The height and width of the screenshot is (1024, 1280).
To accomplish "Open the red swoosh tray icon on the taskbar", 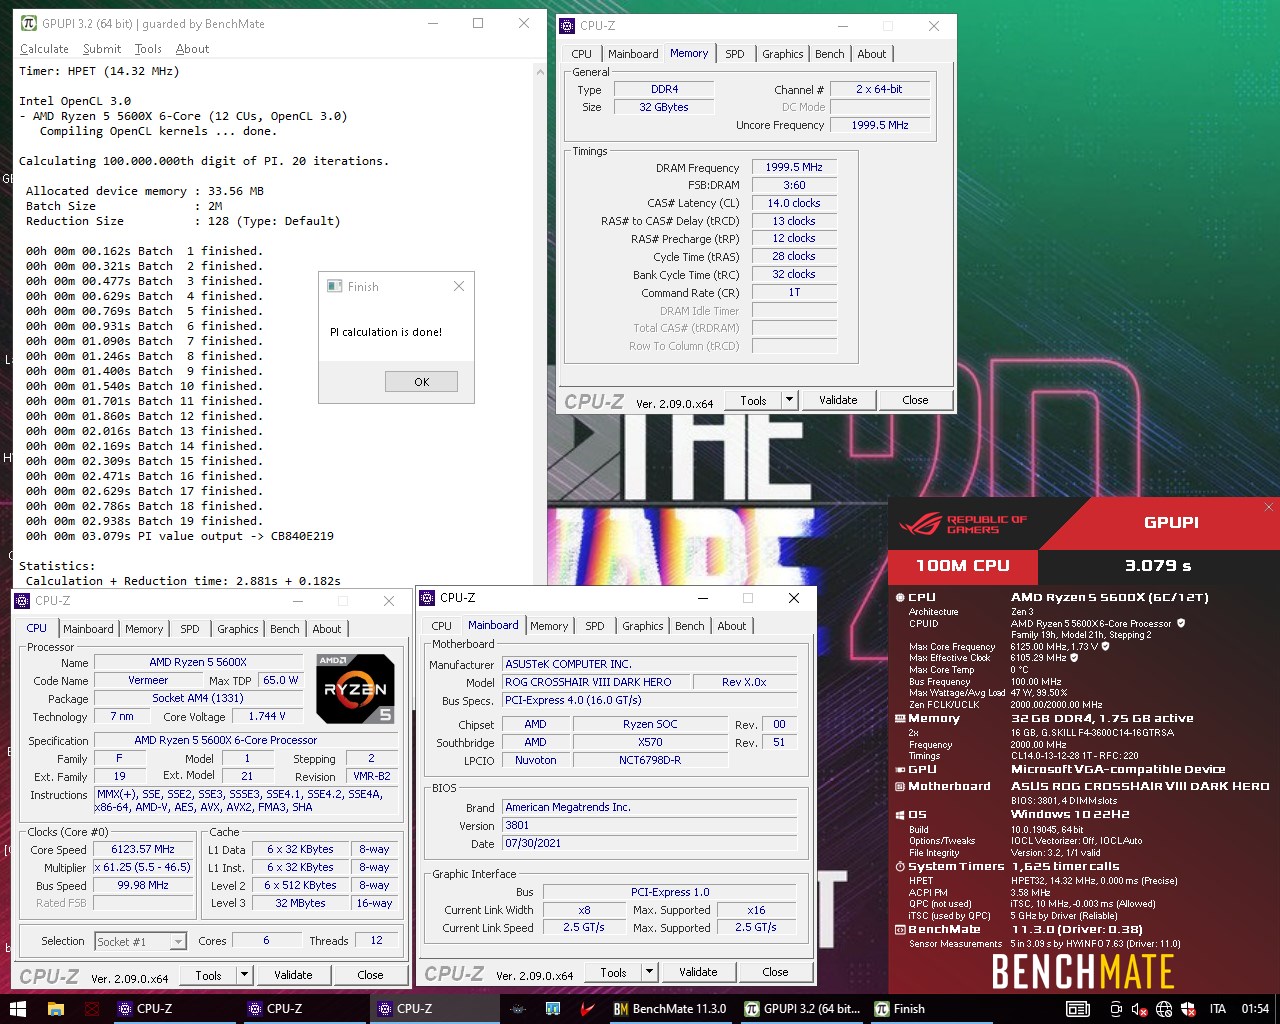I will [x=588, y=1008].
